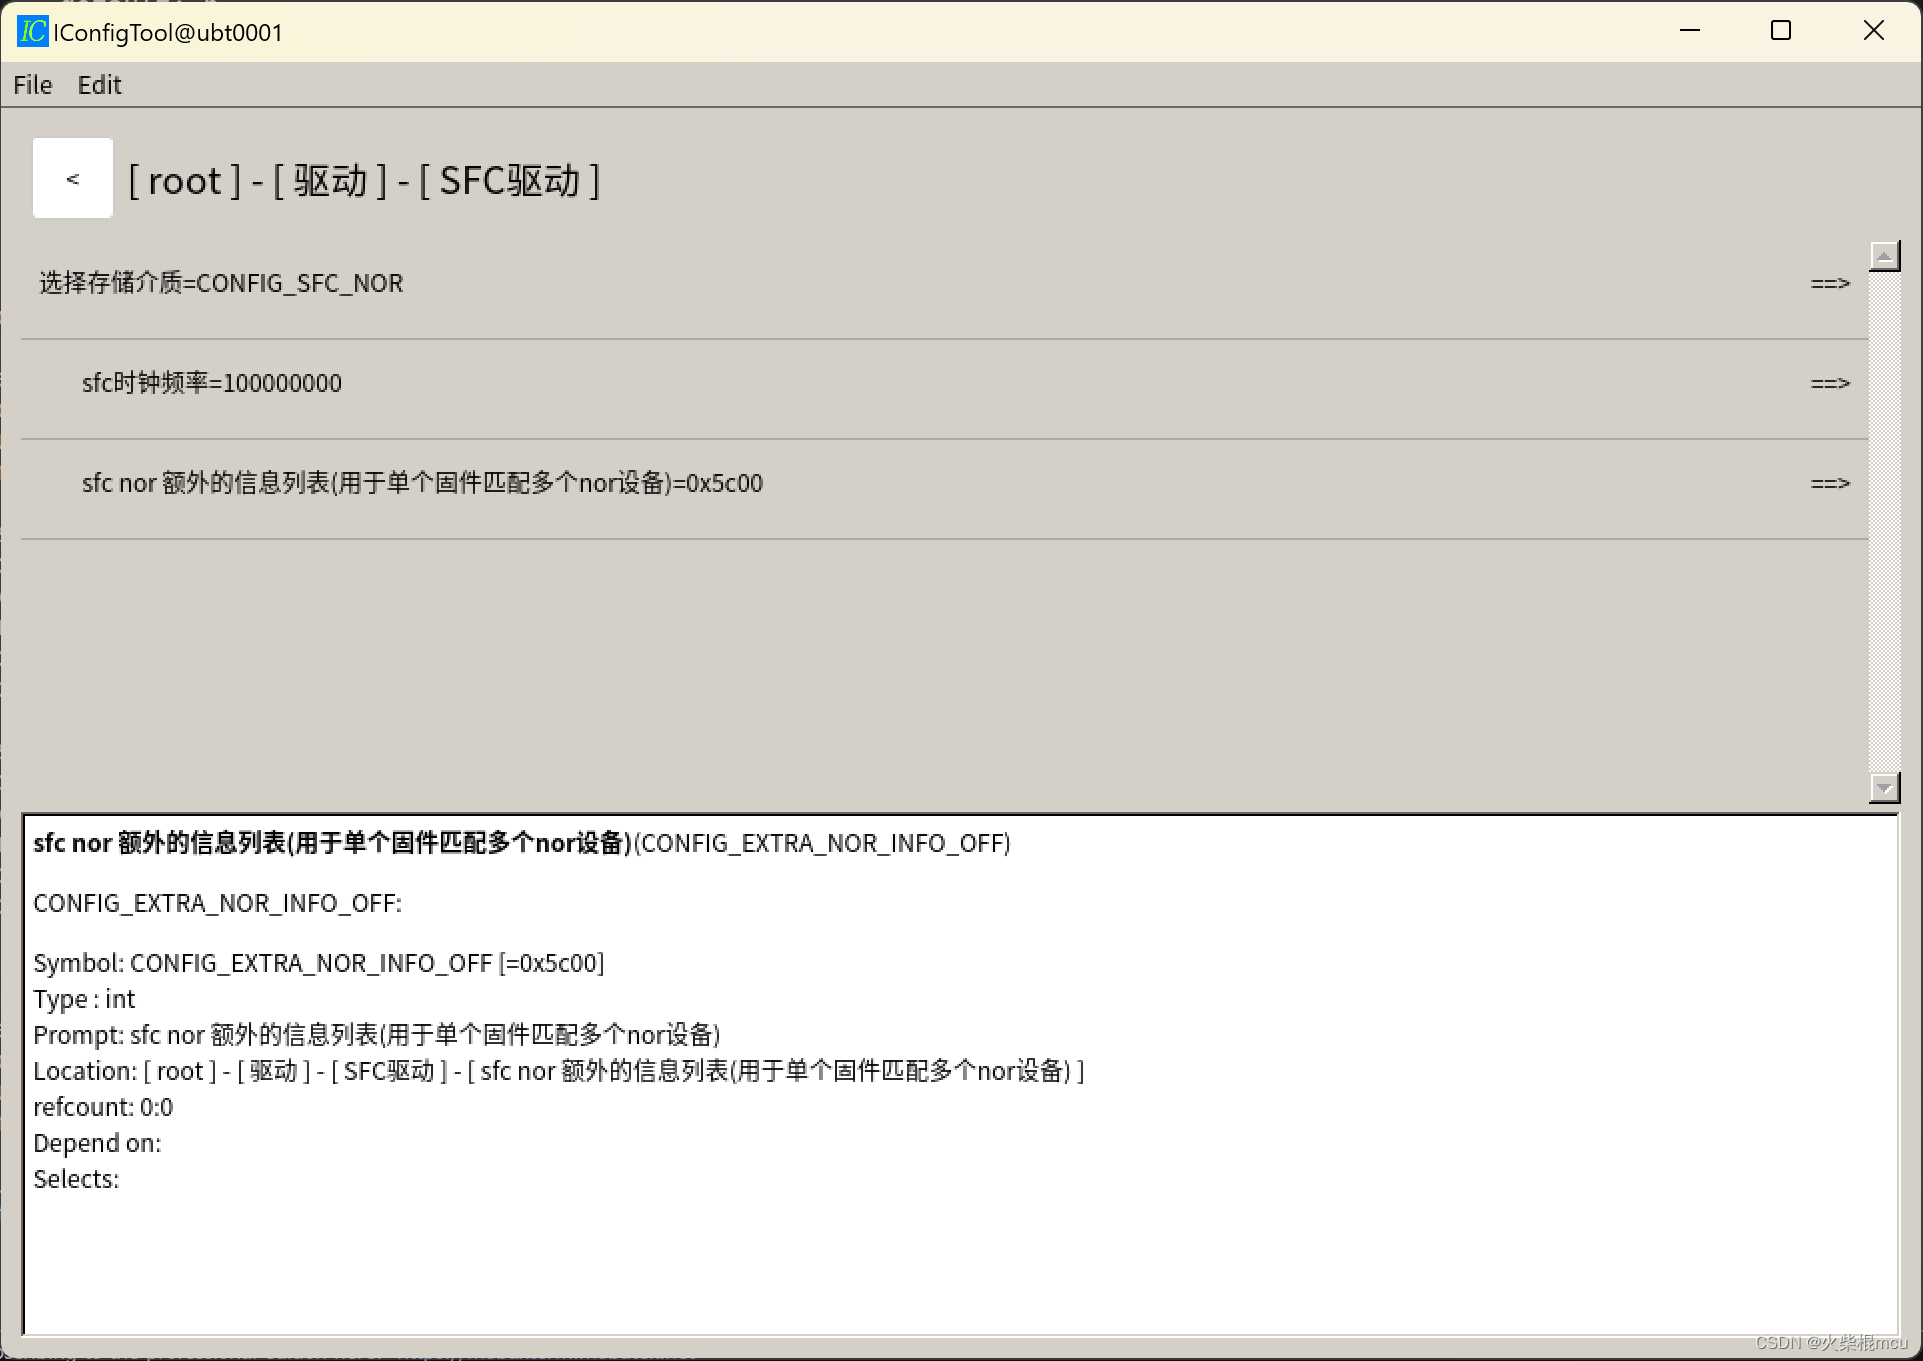Open the File menu
This screenshot has height=1361, width=1923.
[x=32, y=85]
